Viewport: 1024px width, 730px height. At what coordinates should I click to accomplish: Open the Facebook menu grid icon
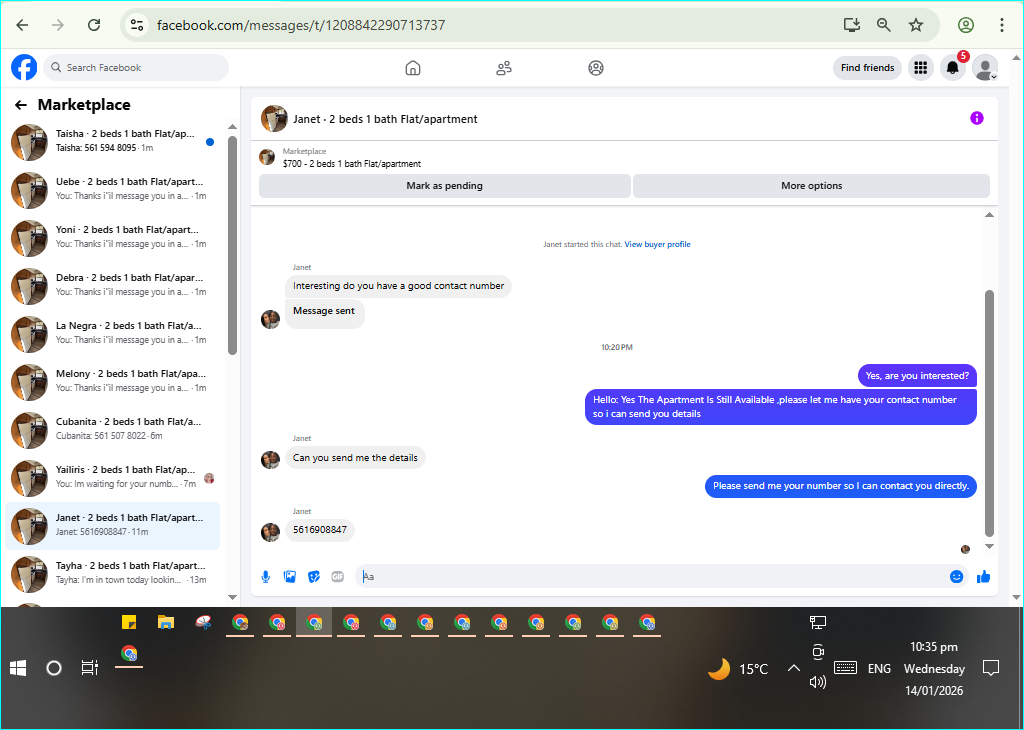tap(921, 67)
